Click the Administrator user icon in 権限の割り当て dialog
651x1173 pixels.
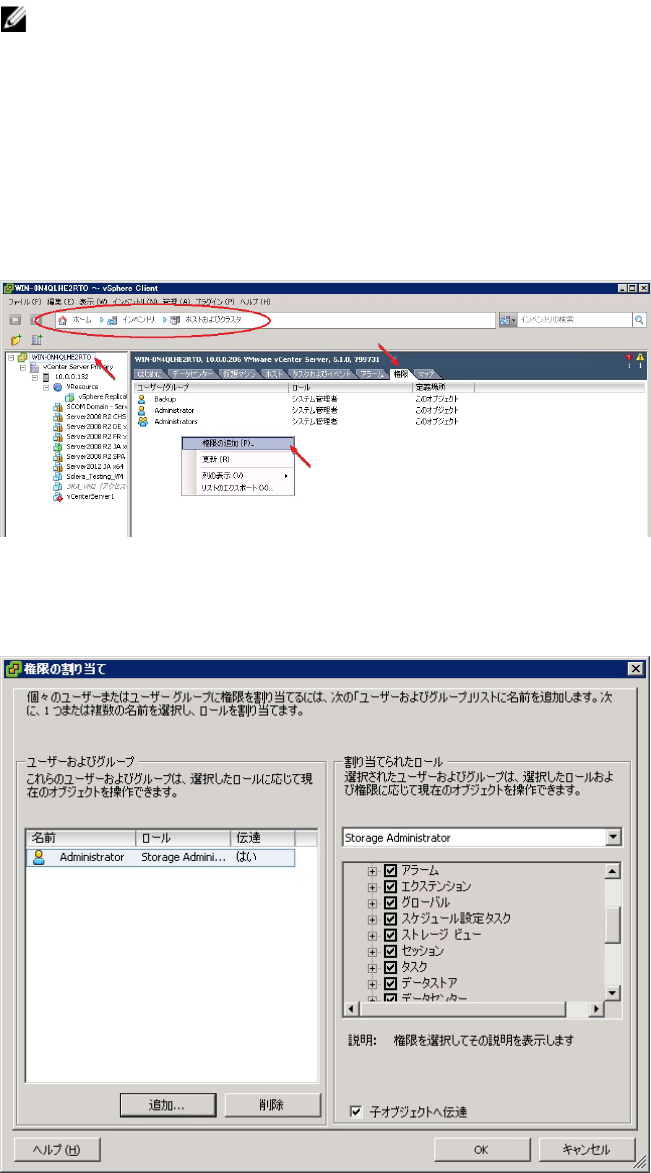pos(40,857)
